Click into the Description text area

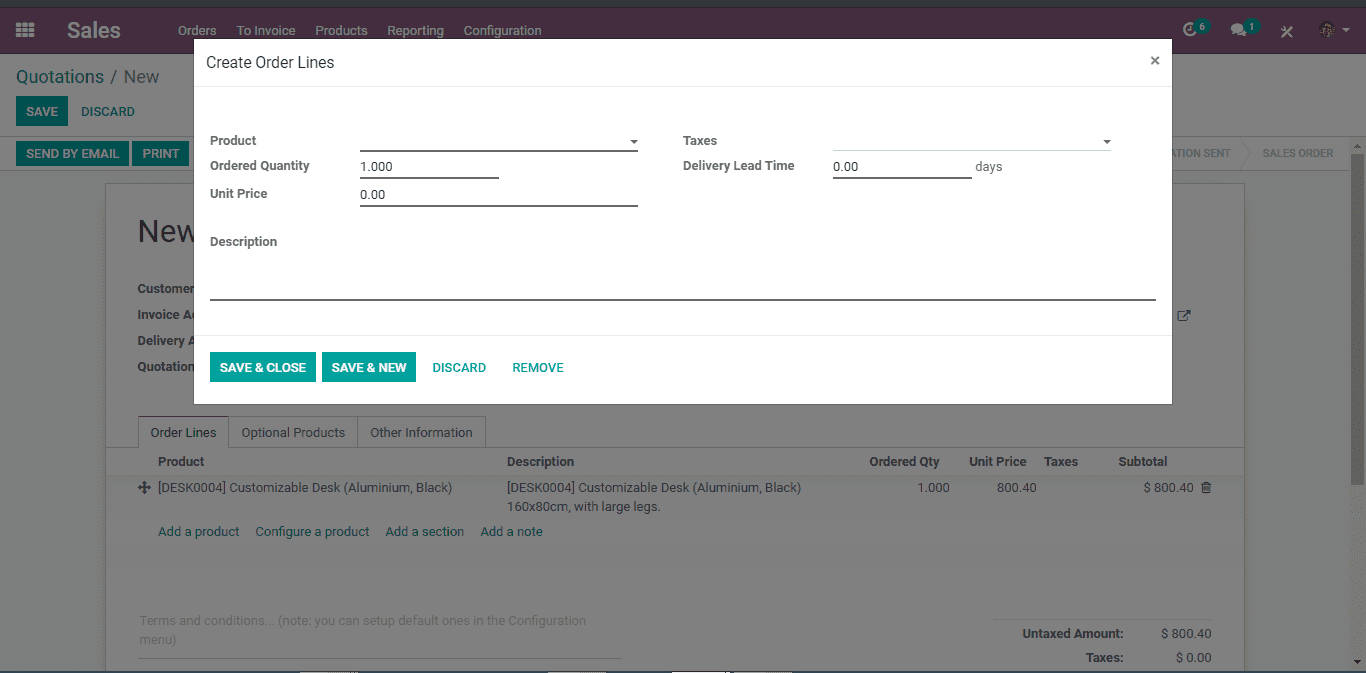[x=683, y=279]
